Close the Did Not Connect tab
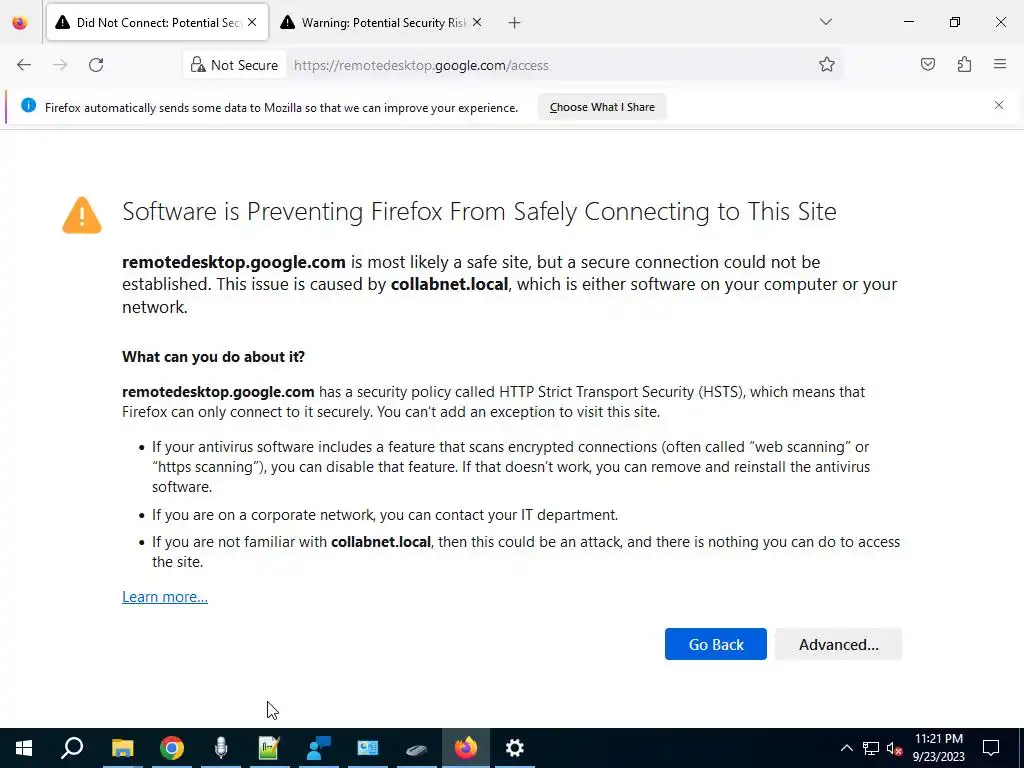The height and width of the screenshot is (768, 1024). click(x=251, y=22)
